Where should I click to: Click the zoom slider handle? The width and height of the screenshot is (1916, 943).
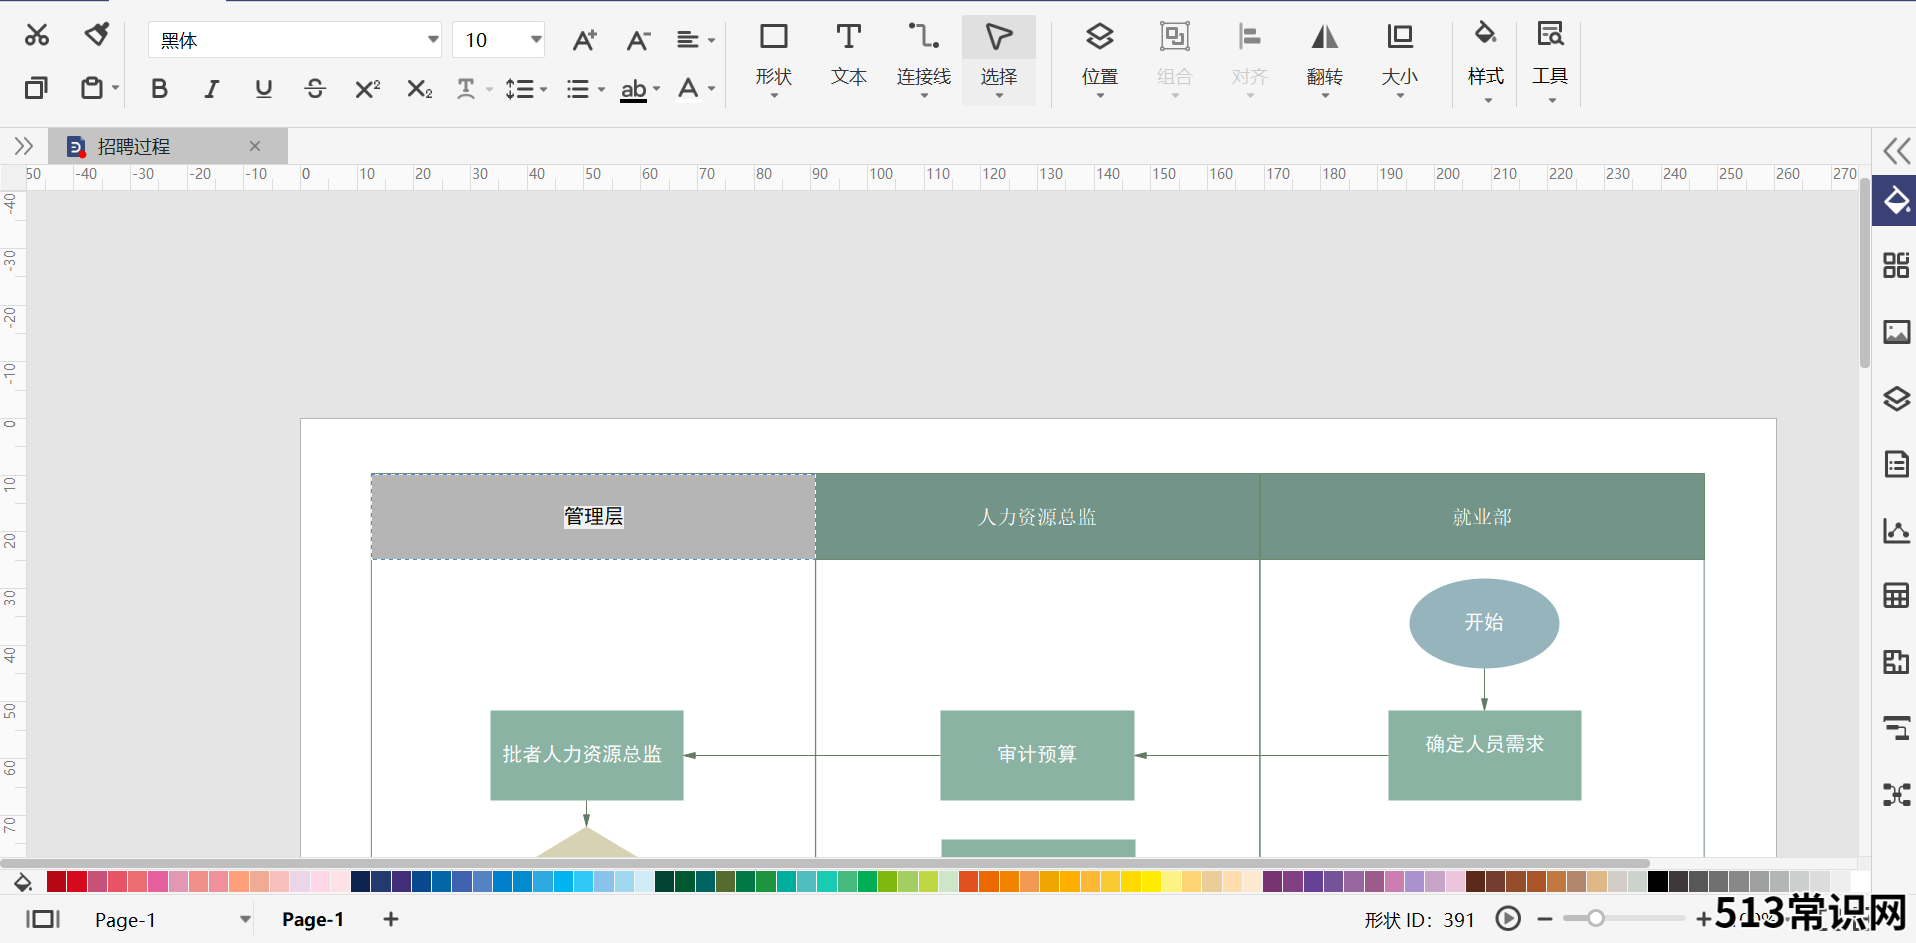[1596, 918]
